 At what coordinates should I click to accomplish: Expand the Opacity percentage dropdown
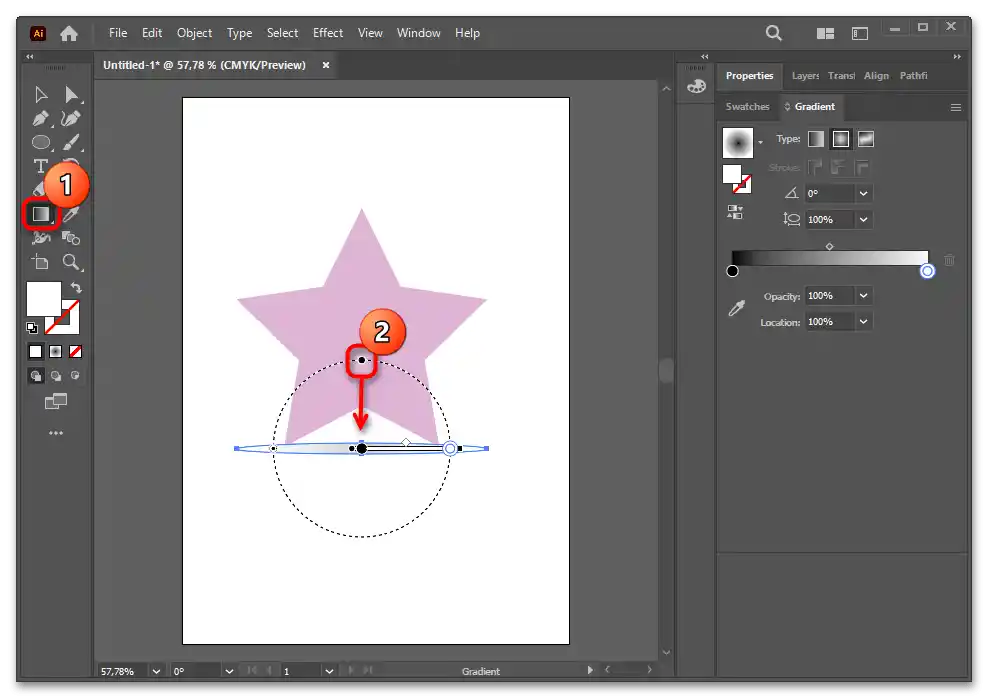pos(863,296)
